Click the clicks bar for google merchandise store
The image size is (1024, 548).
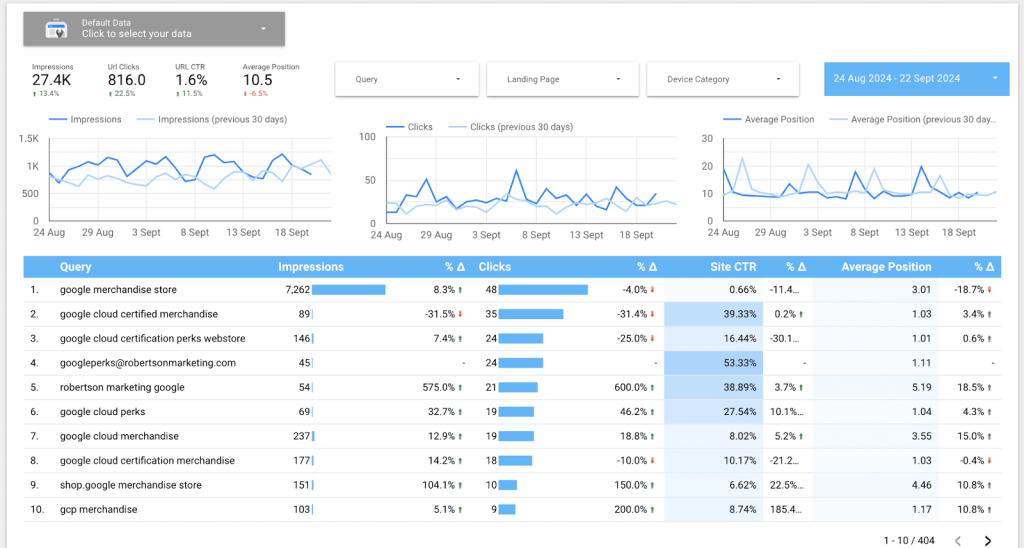[x=543, y=289]
